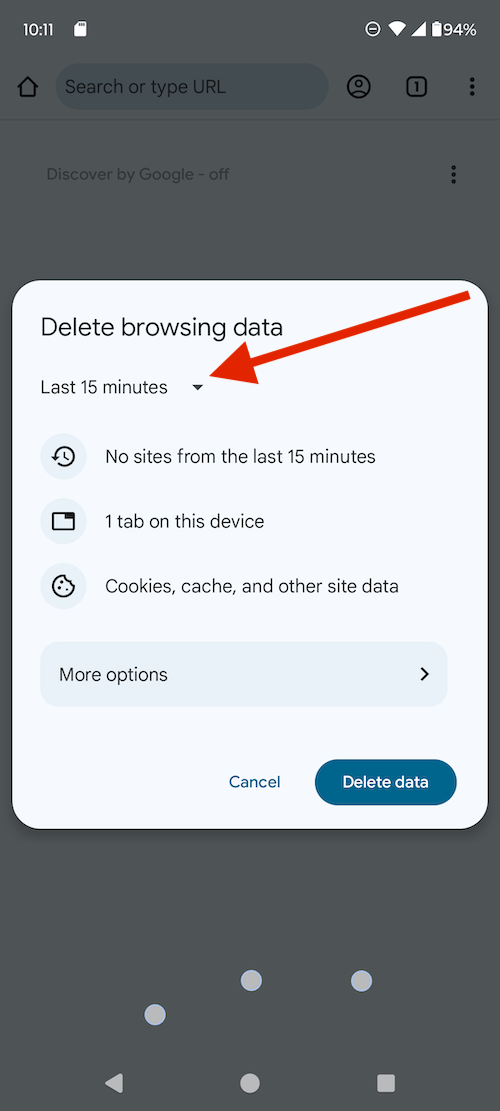Screen dimensions: 500x1111
Task: Tap the Android recent apps square
Action: [x=386, y=1083]
